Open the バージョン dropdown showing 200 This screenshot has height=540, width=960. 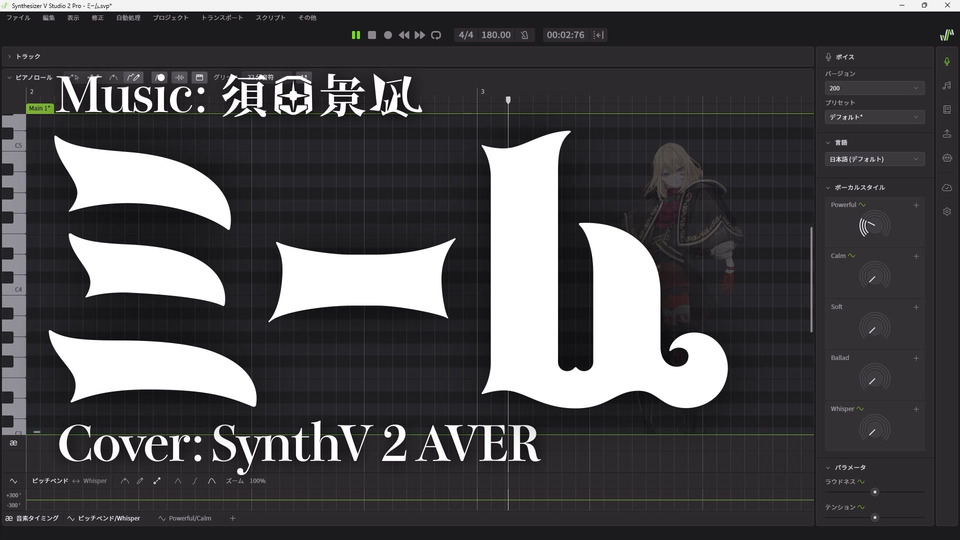click(874, 88)
